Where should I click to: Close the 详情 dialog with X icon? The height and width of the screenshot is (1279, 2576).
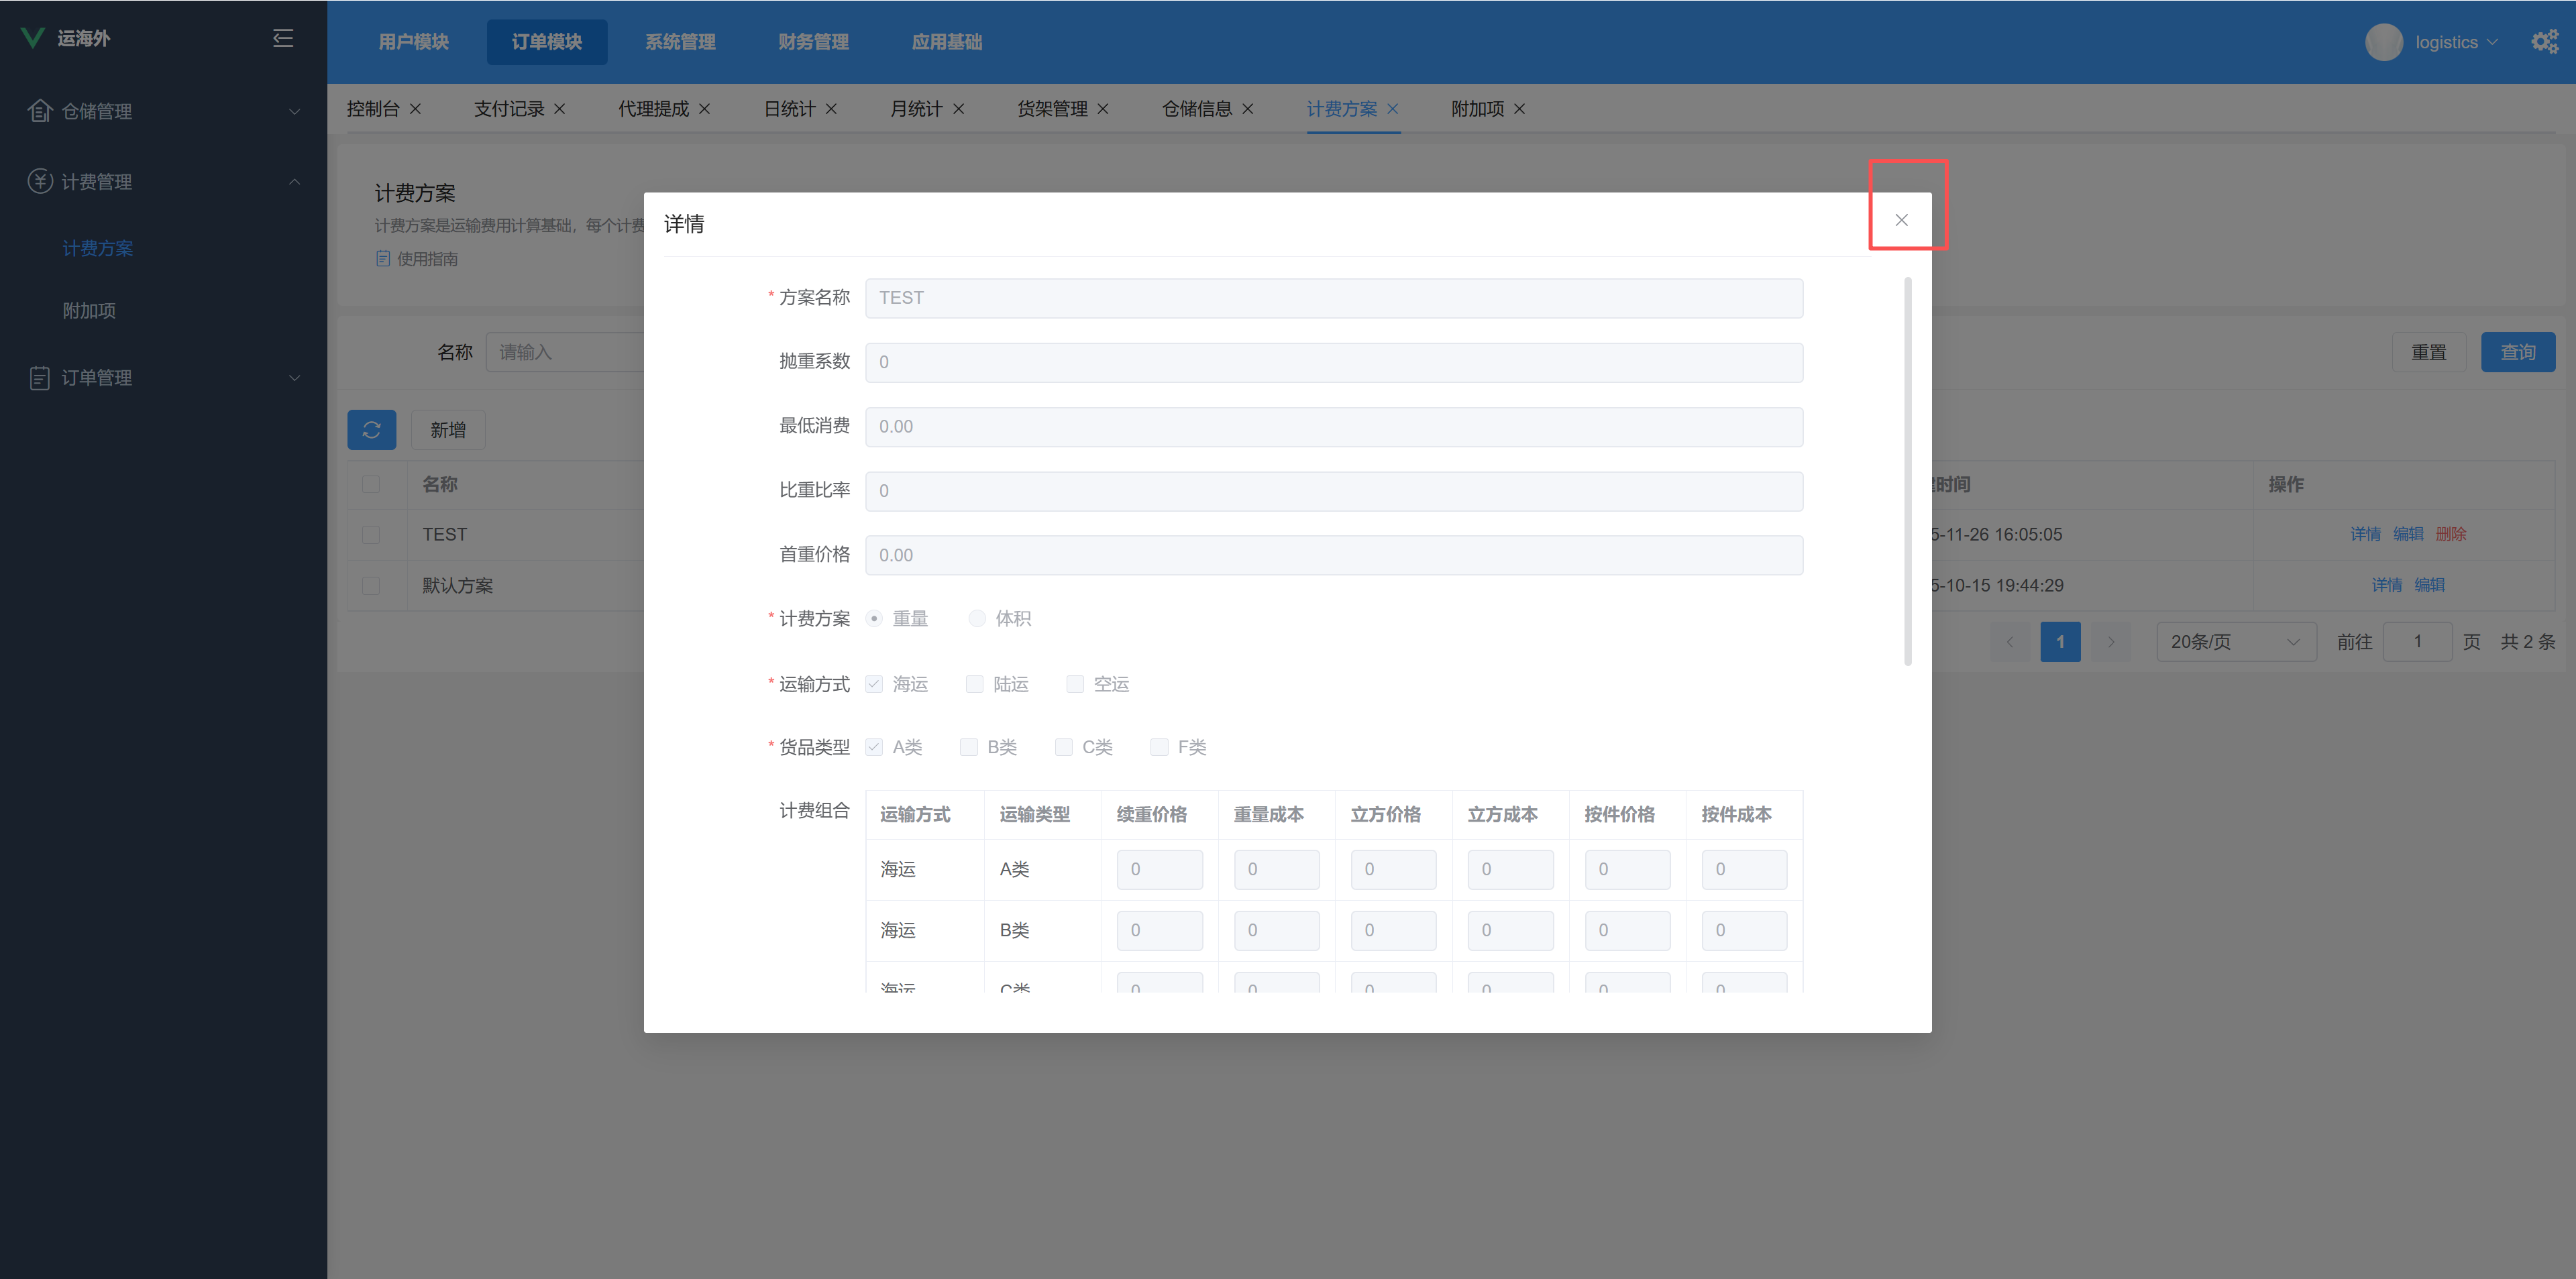click(x=1901, y=220)
